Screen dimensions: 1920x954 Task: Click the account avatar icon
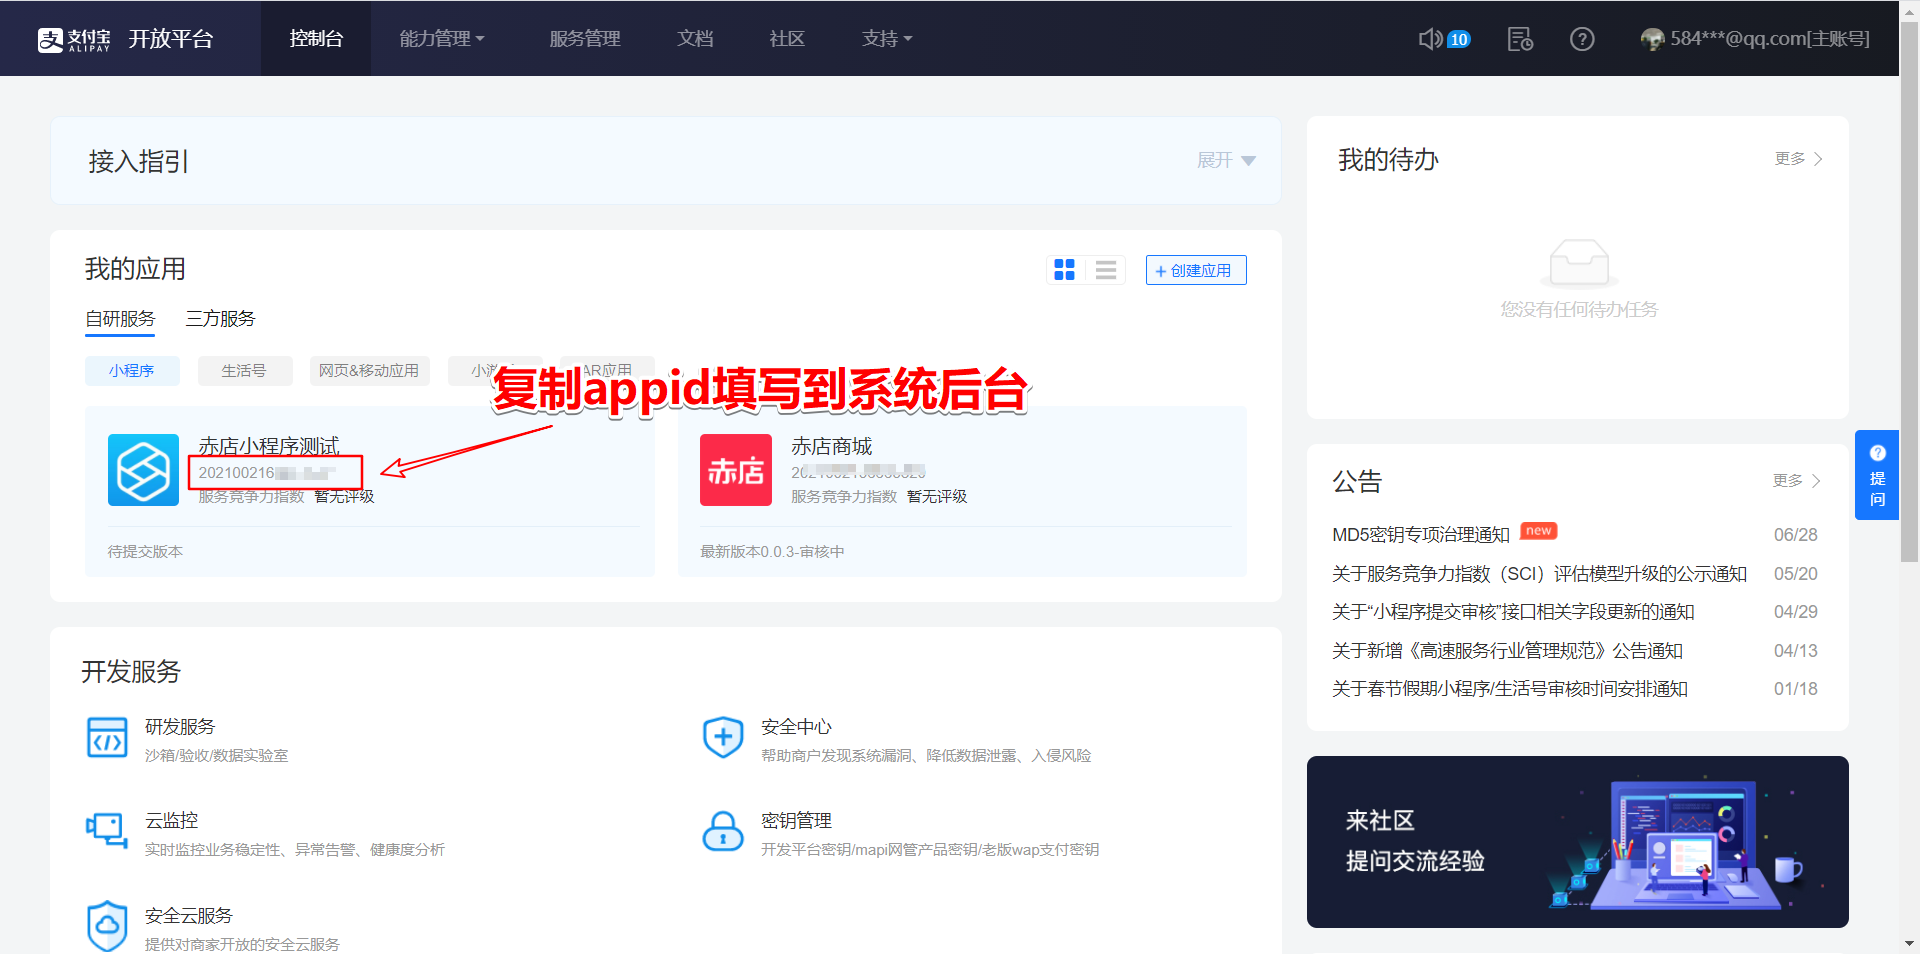click(1652, 39)
